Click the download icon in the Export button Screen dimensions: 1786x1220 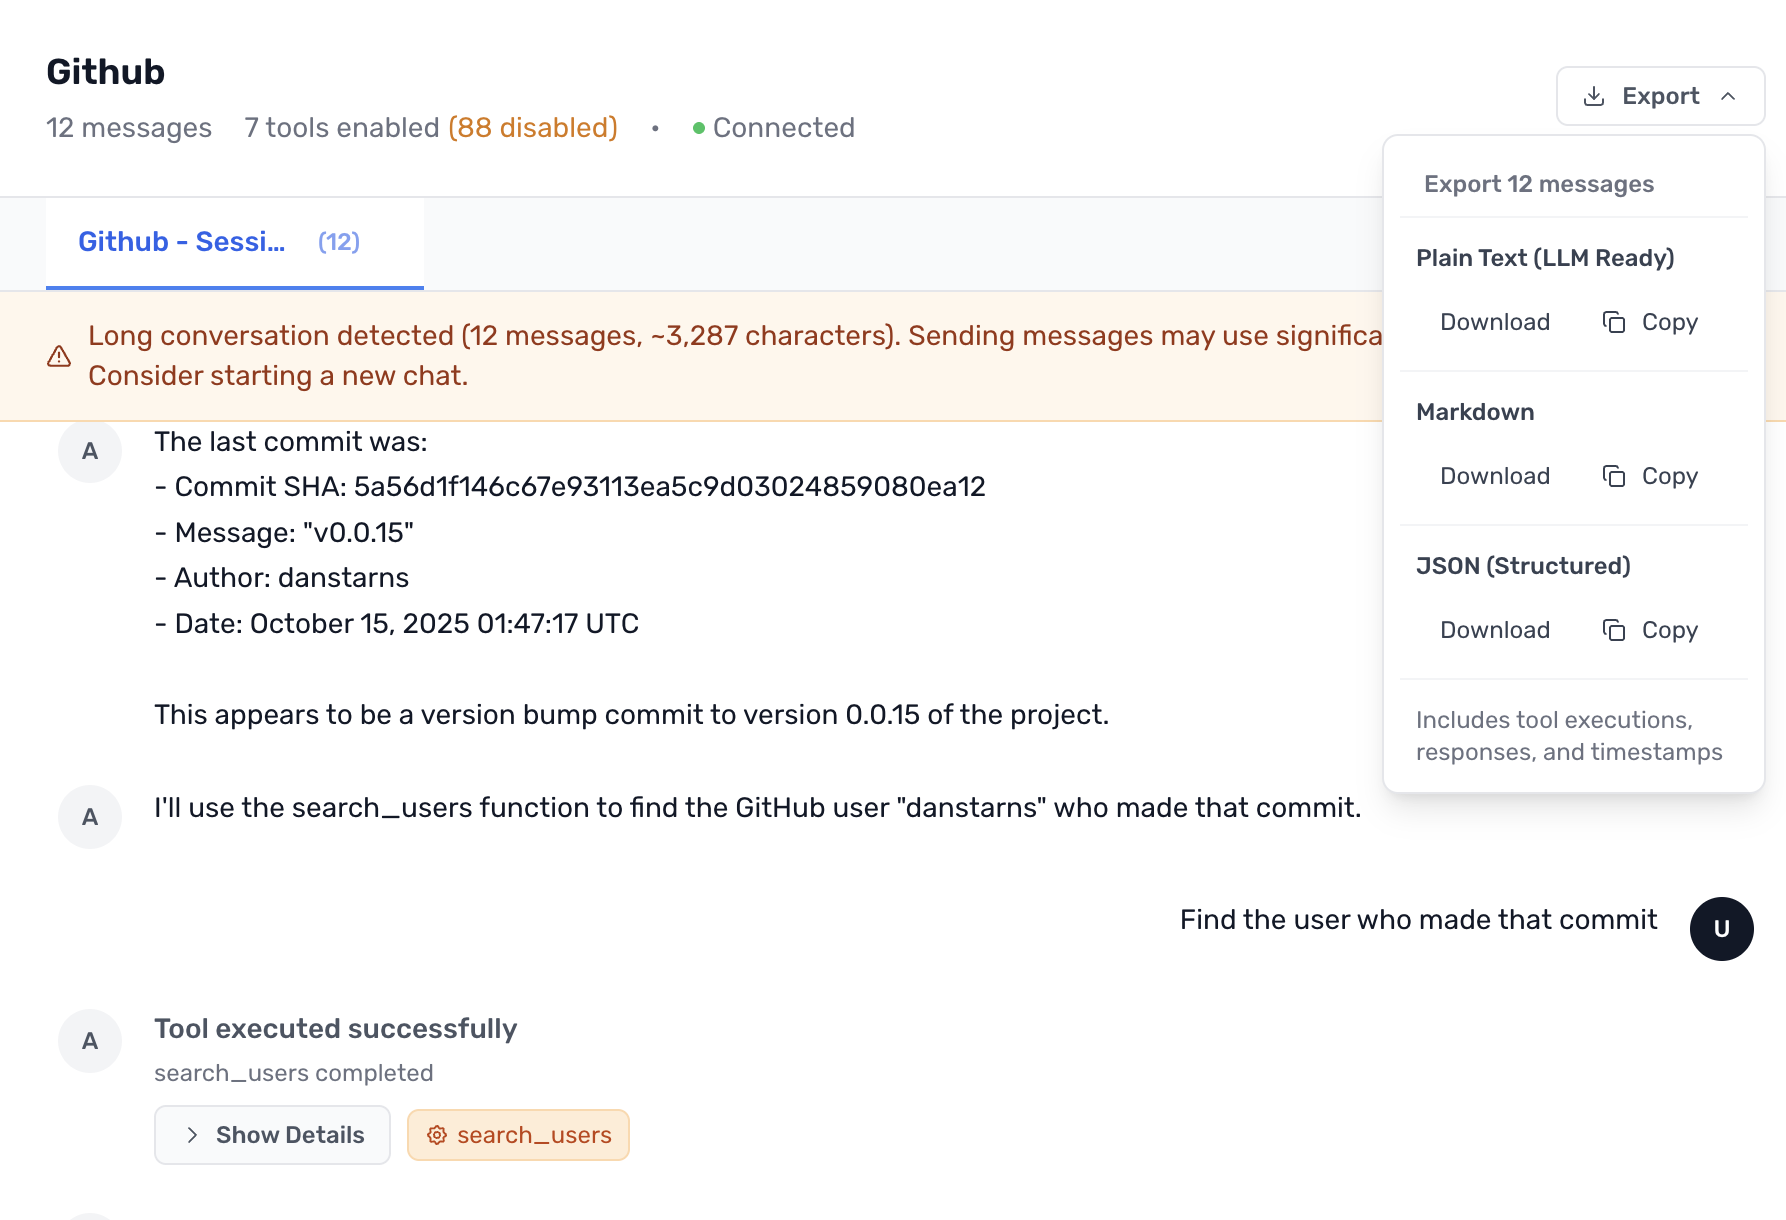click(1596, 96)
